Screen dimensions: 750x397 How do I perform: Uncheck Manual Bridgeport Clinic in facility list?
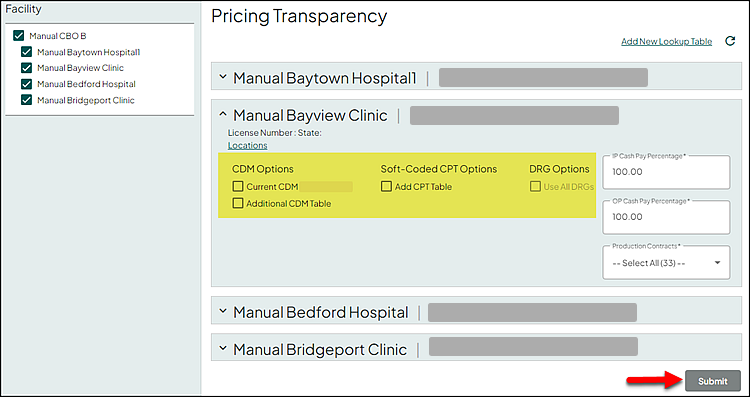26,100
